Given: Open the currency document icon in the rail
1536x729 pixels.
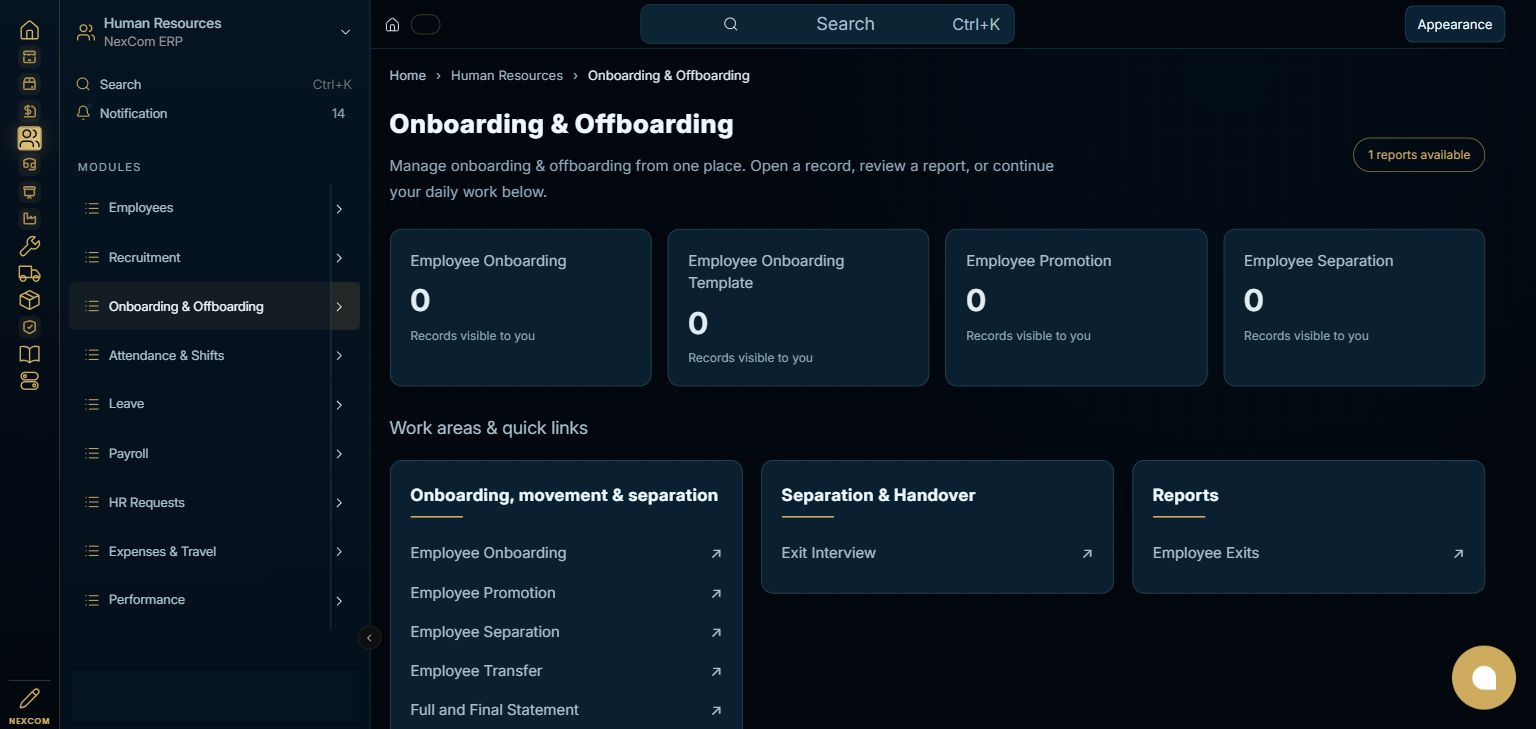Looking at the screenshot, I should tap(30, 111).
